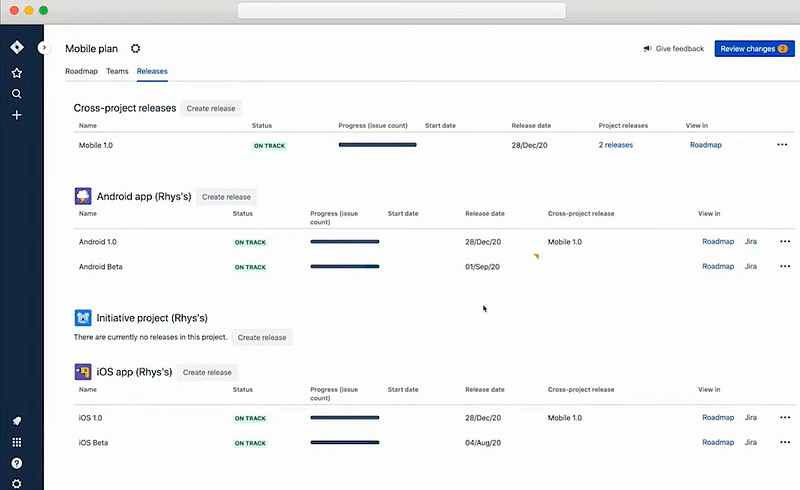Switch to the Teams tab

(117, 71)
